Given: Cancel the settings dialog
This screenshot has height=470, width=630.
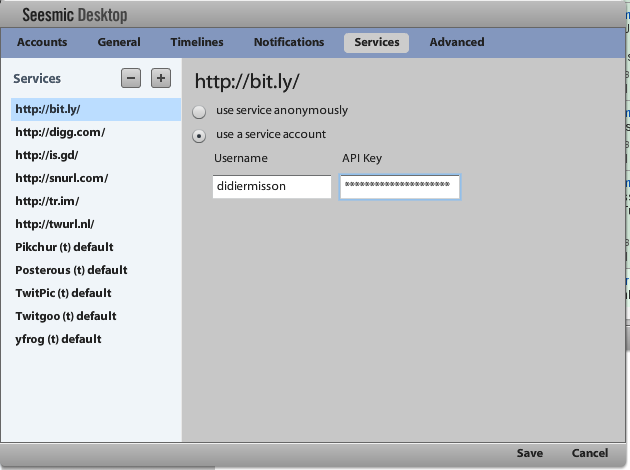Looking at the screenshot, I should 590,453.
